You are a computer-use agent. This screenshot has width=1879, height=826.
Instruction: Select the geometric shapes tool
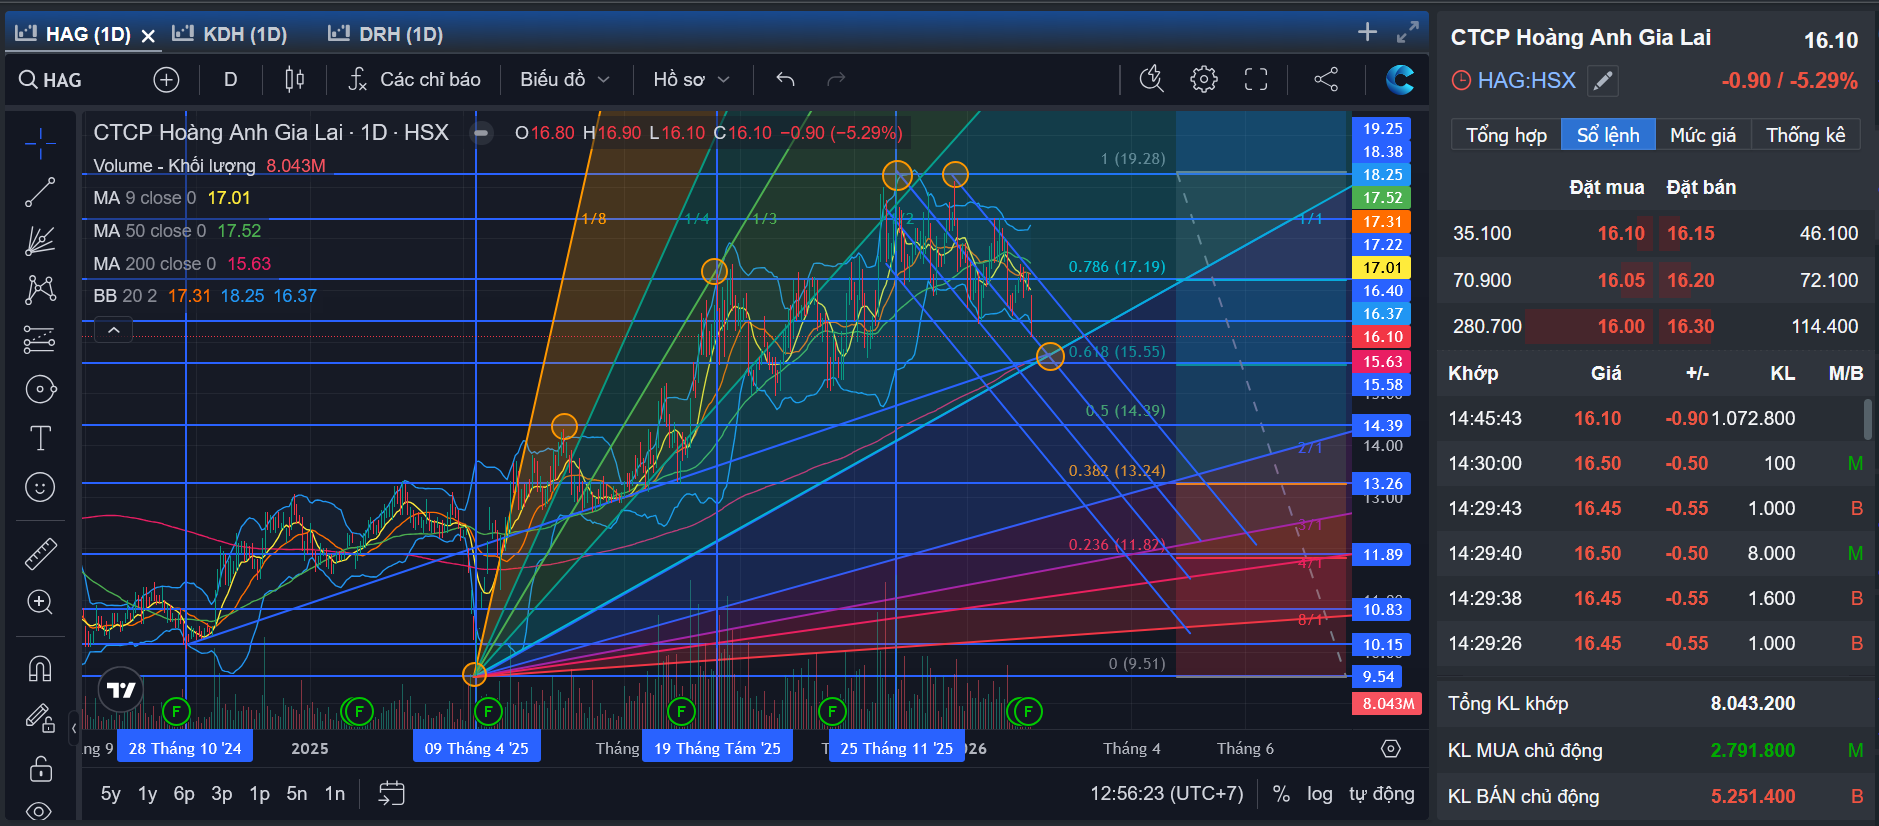pyautogui.click(x=40, y=389)
